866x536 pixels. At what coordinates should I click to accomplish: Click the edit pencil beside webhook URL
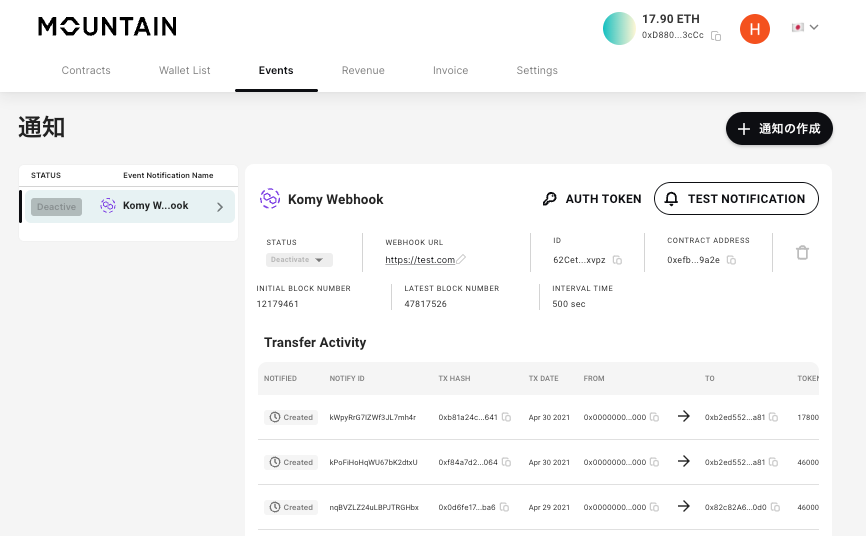coord(461,260)
